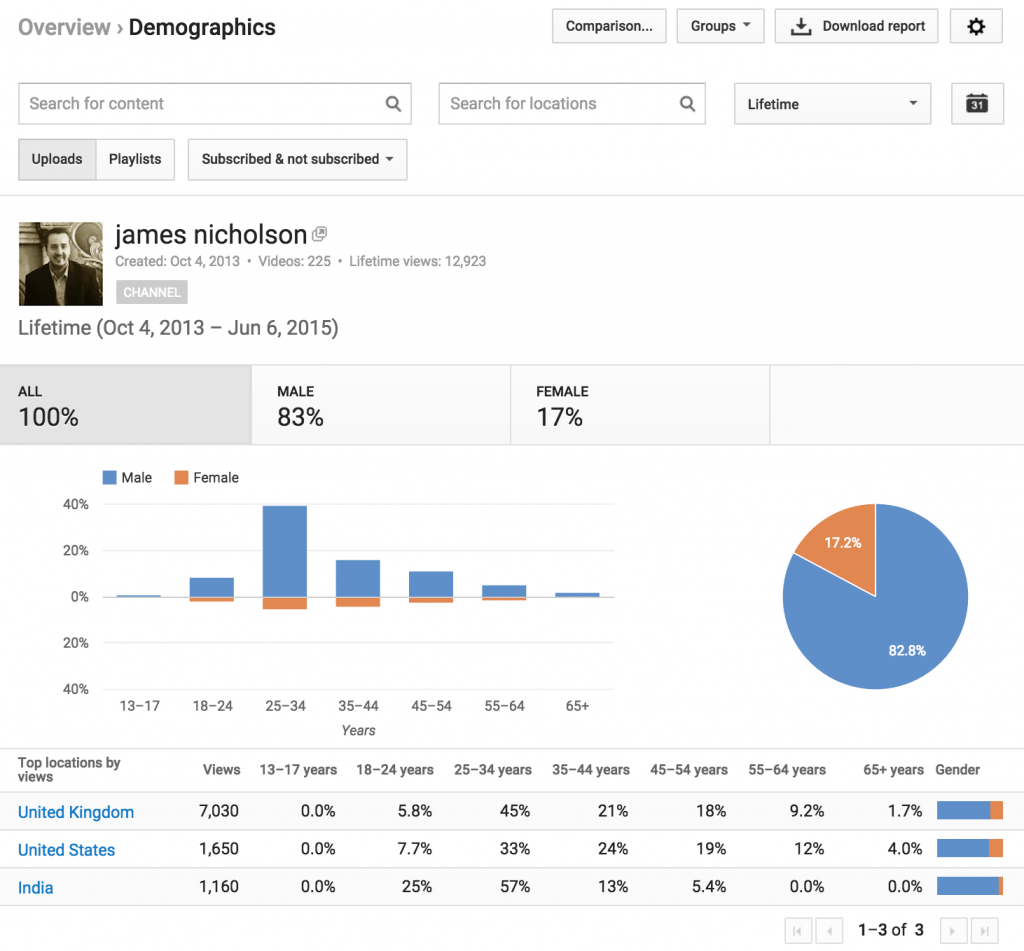Focus the Search for content field
The height and width of the screenshot is (951, 1024).
(200, 104)
